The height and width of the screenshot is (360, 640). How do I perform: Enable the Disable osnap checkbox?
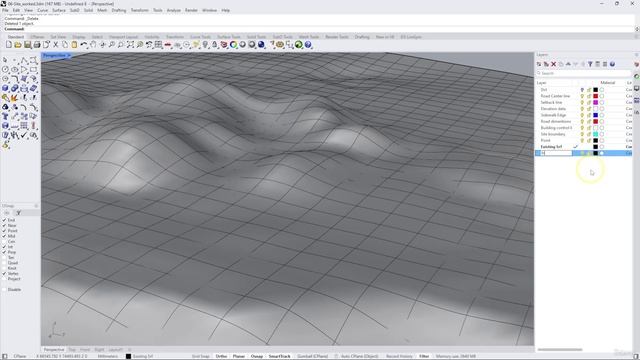(x=4, y=289)
